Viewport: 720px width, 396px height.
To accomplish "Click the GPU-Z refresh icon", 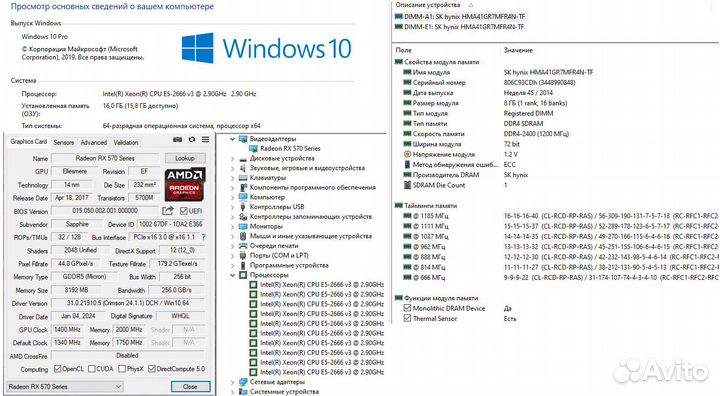I will click(x=192, y=140).
